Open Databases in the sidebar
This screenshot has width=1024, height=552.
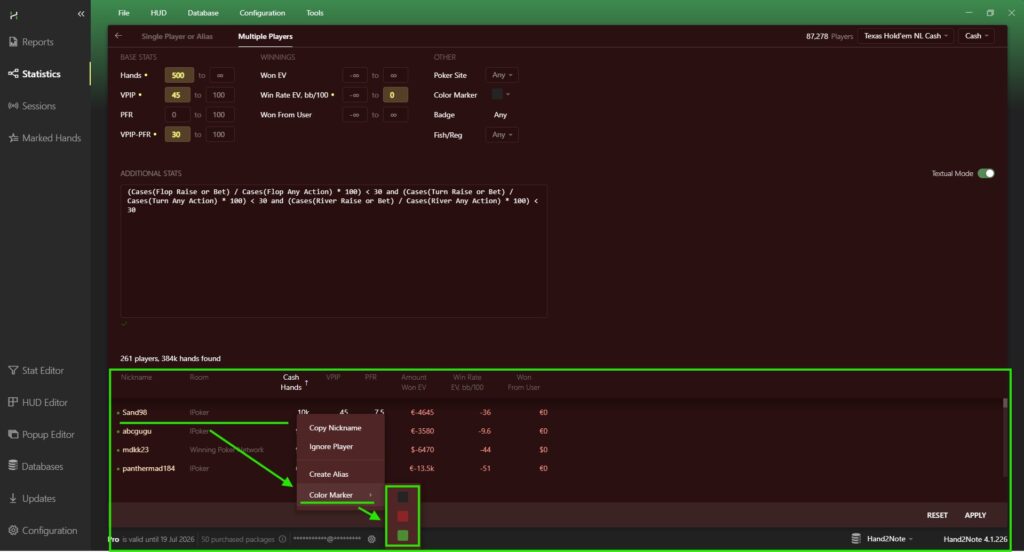click(x=42, y=466)
